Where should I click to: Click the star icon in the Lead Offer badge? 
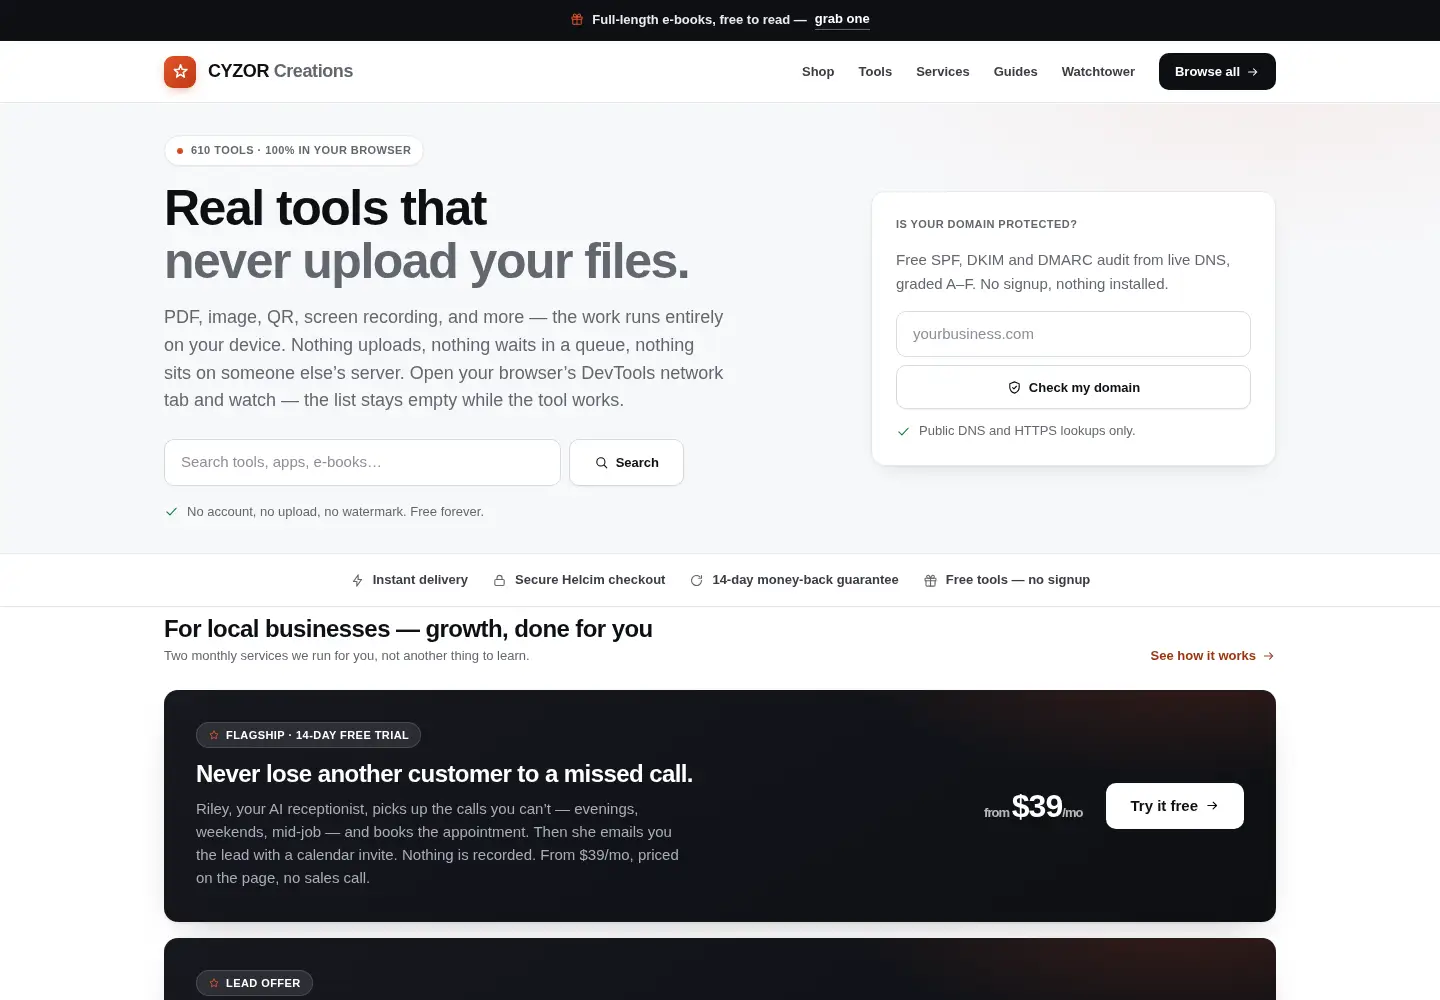click(214, 983)
